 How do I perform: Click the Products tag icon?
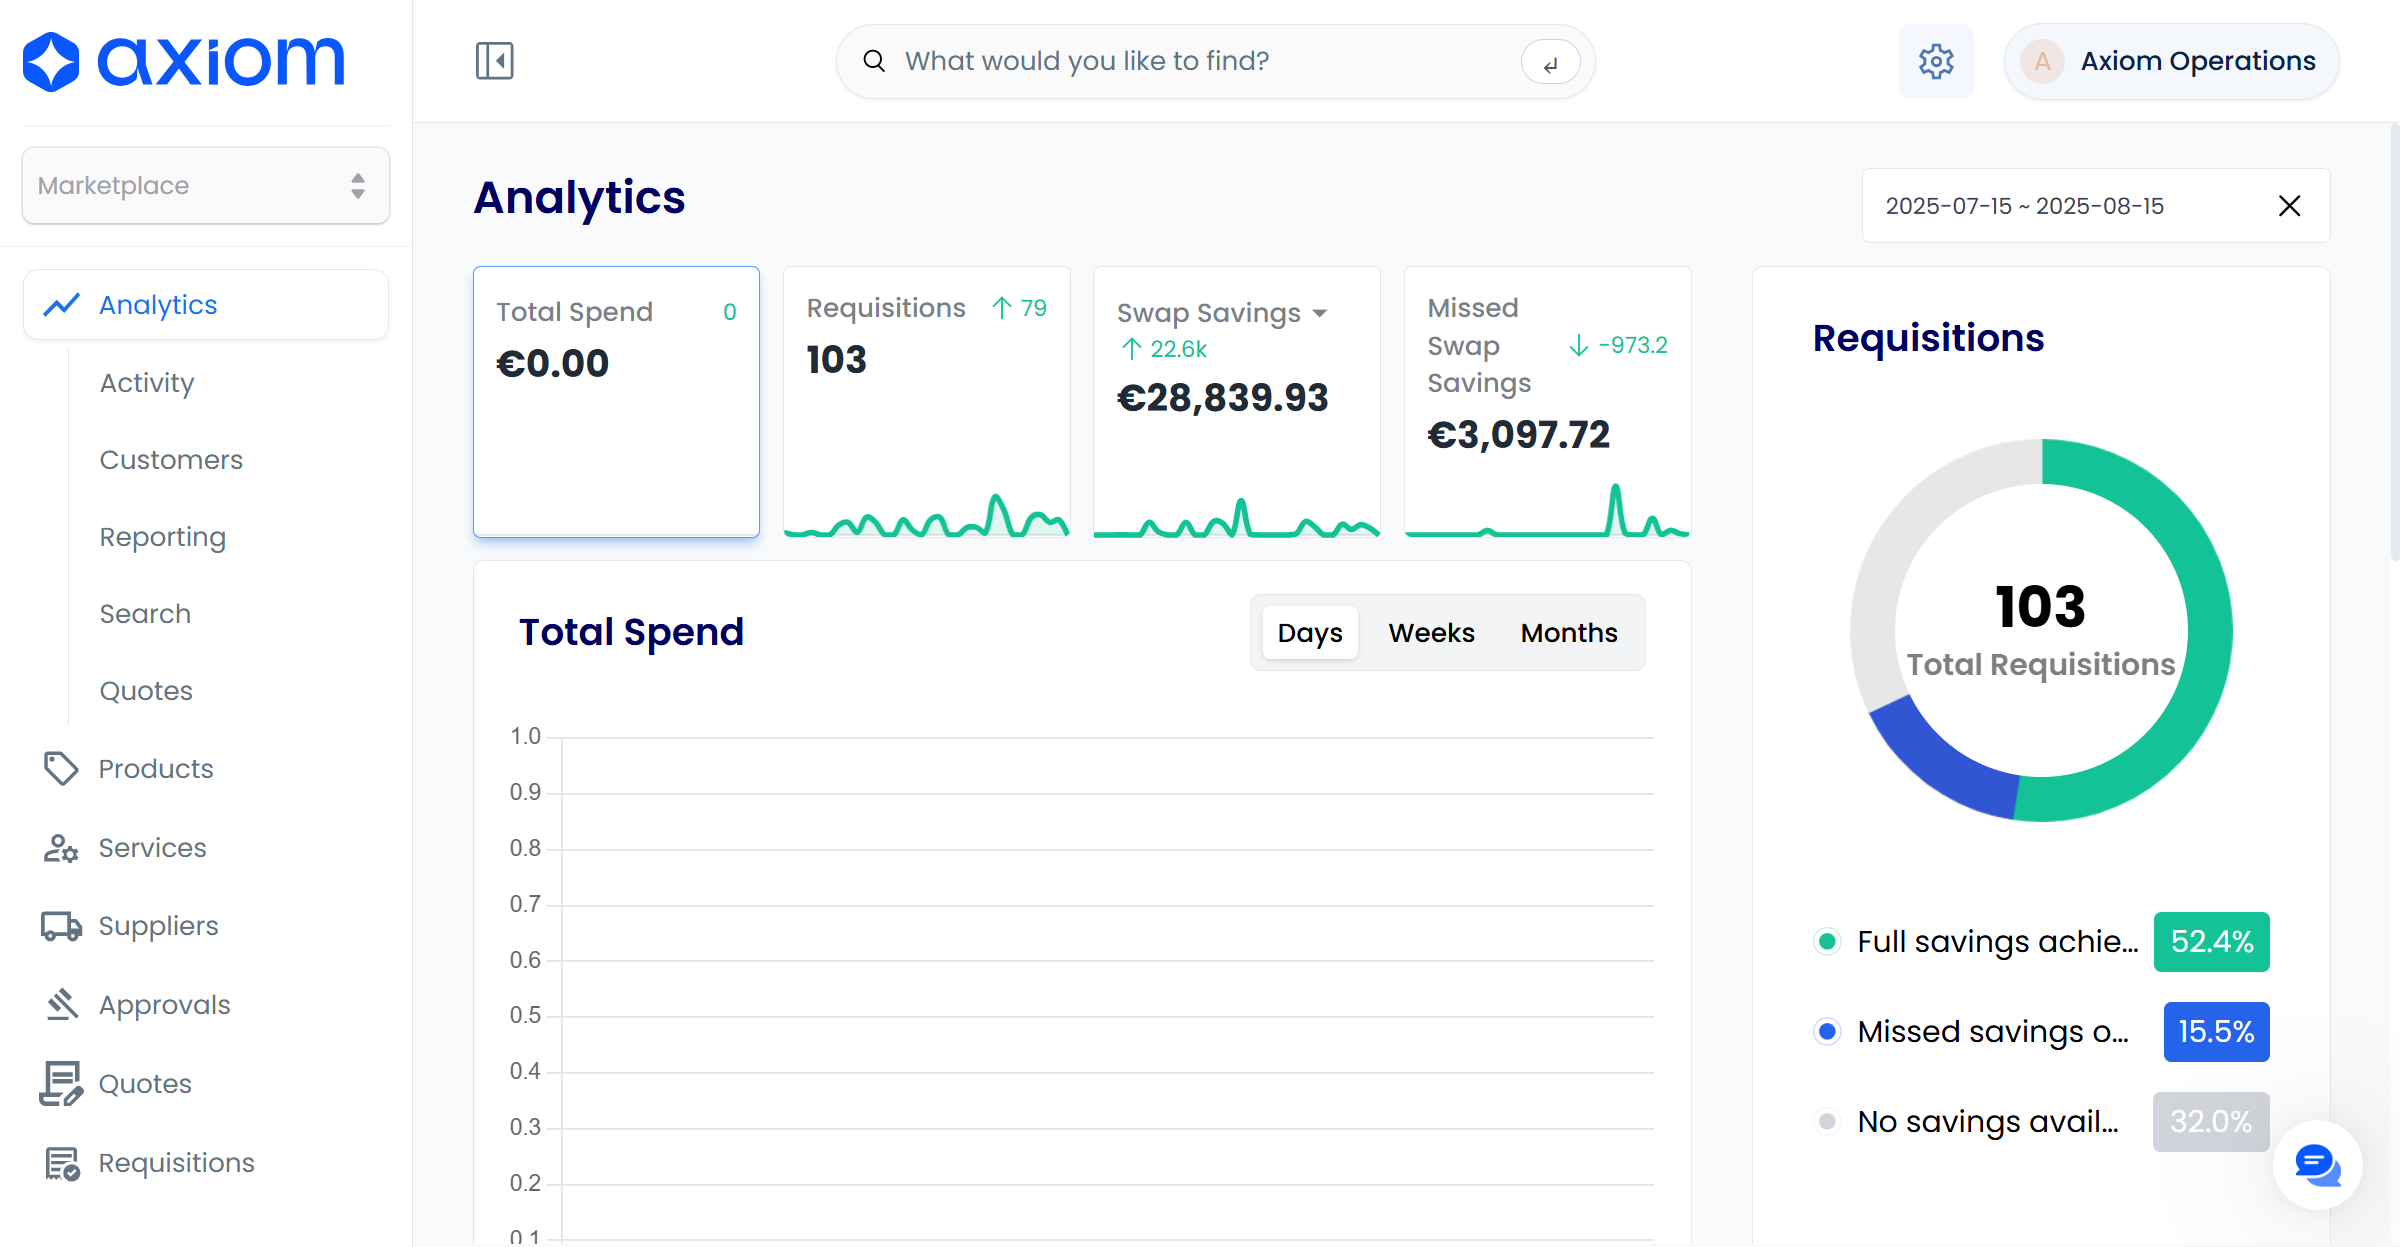point(60,769)
